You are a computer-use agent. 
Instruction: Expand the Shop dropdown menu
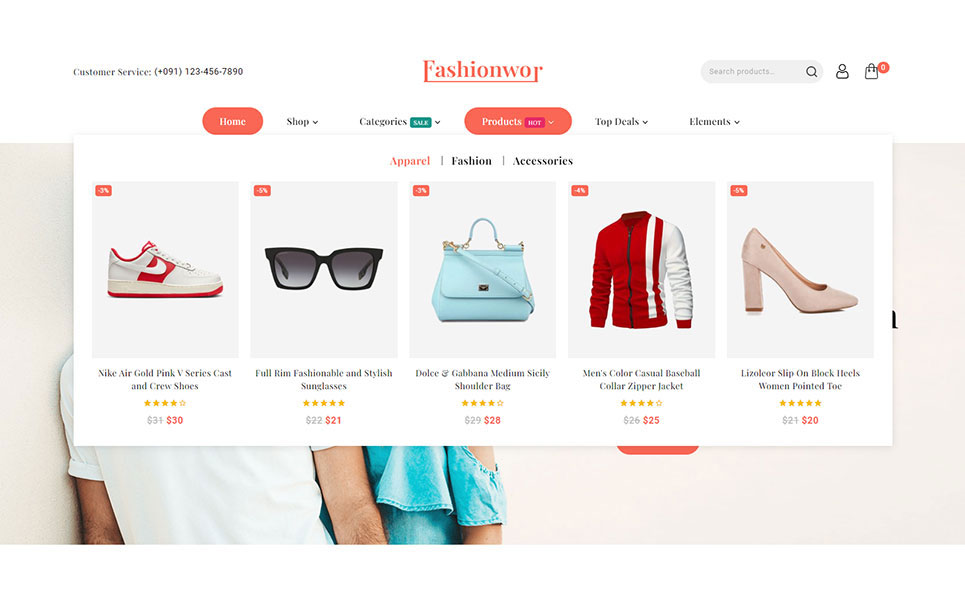(x=302, y=122)
